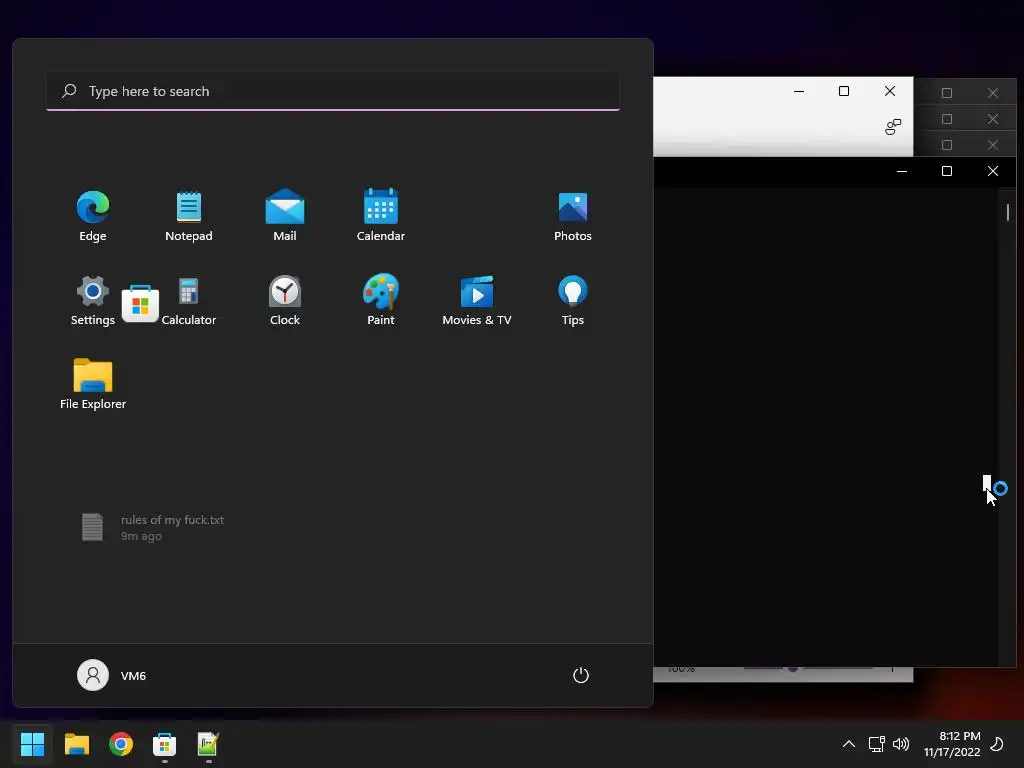The image size is (1024, 768).
Task: Launch the Photos app
Action: [573, 216]
